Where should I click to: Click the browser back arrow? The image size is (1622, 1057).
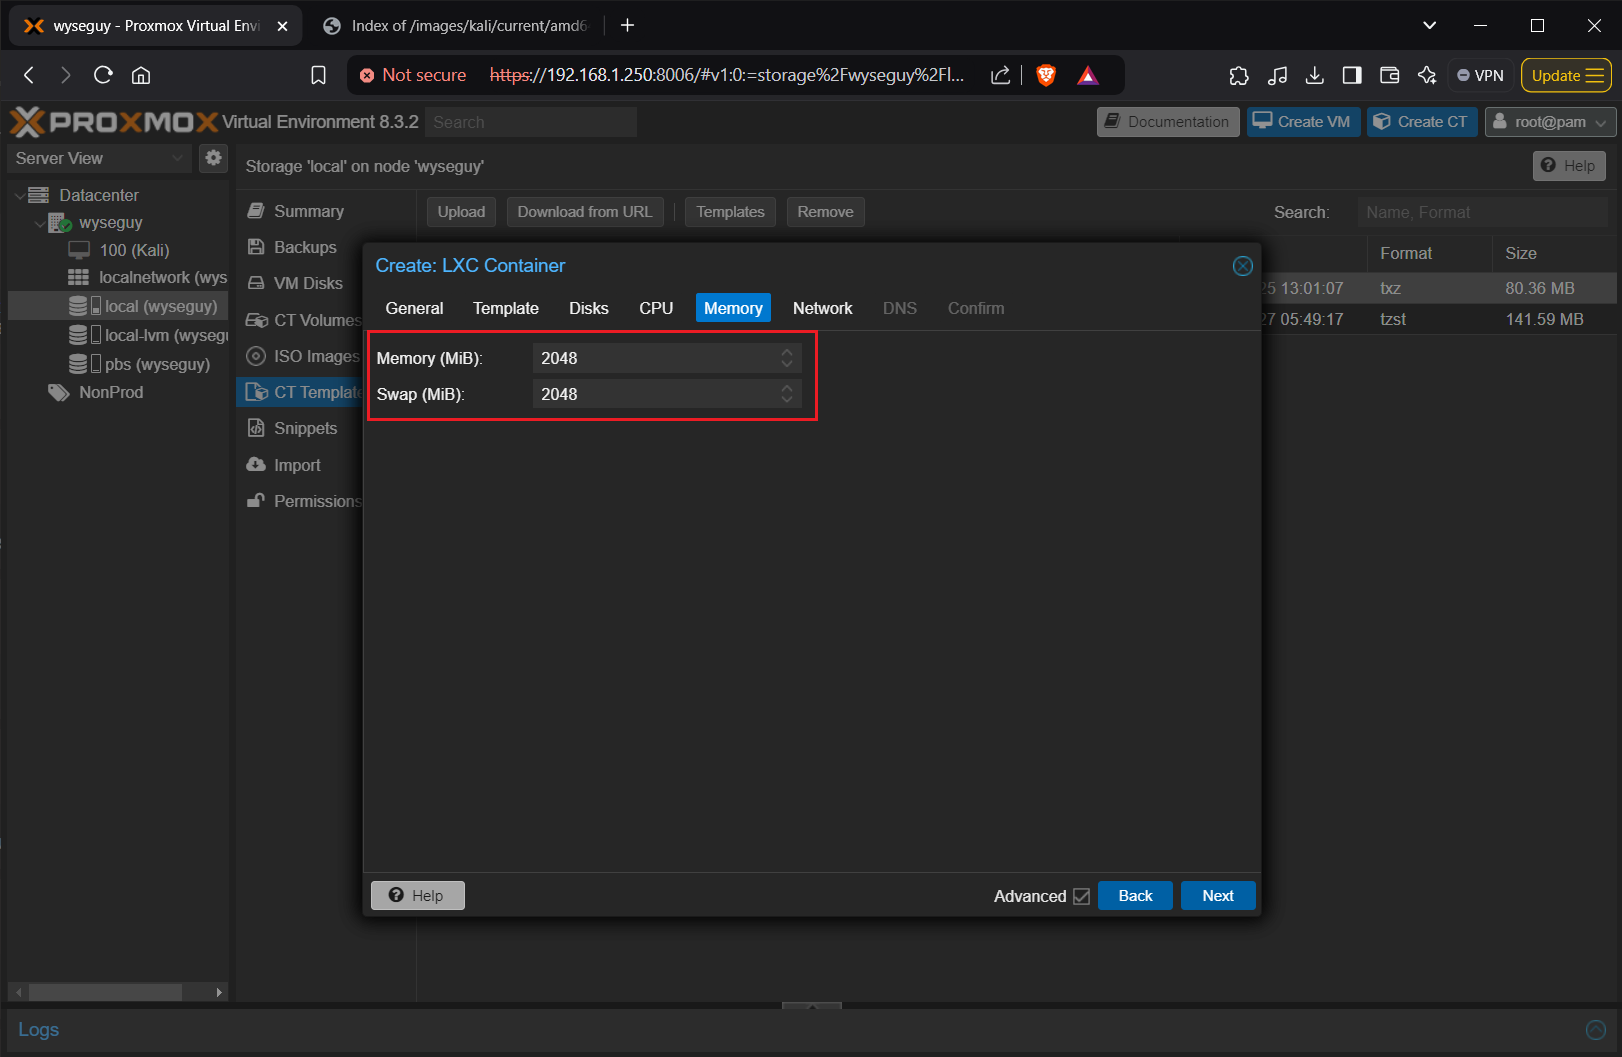[x=29, y=75]
